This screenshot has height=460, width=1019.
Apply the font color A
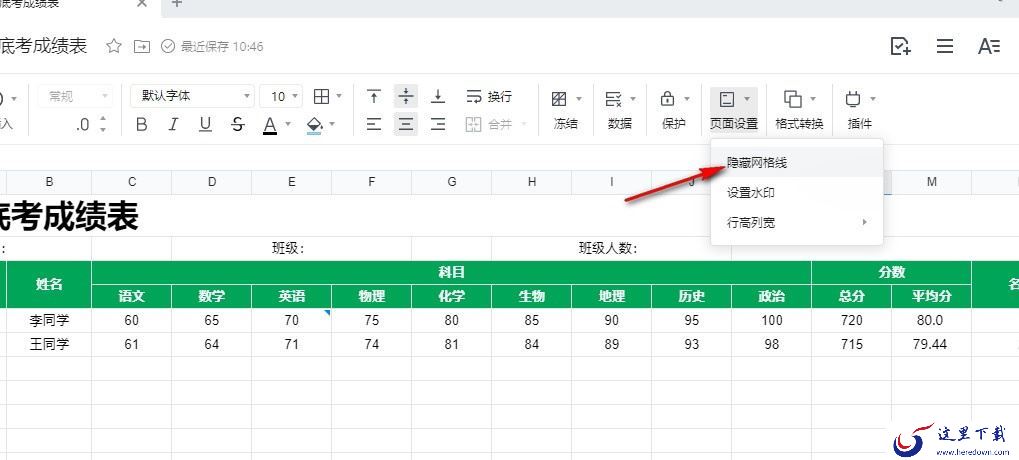[x=270, y=125]
